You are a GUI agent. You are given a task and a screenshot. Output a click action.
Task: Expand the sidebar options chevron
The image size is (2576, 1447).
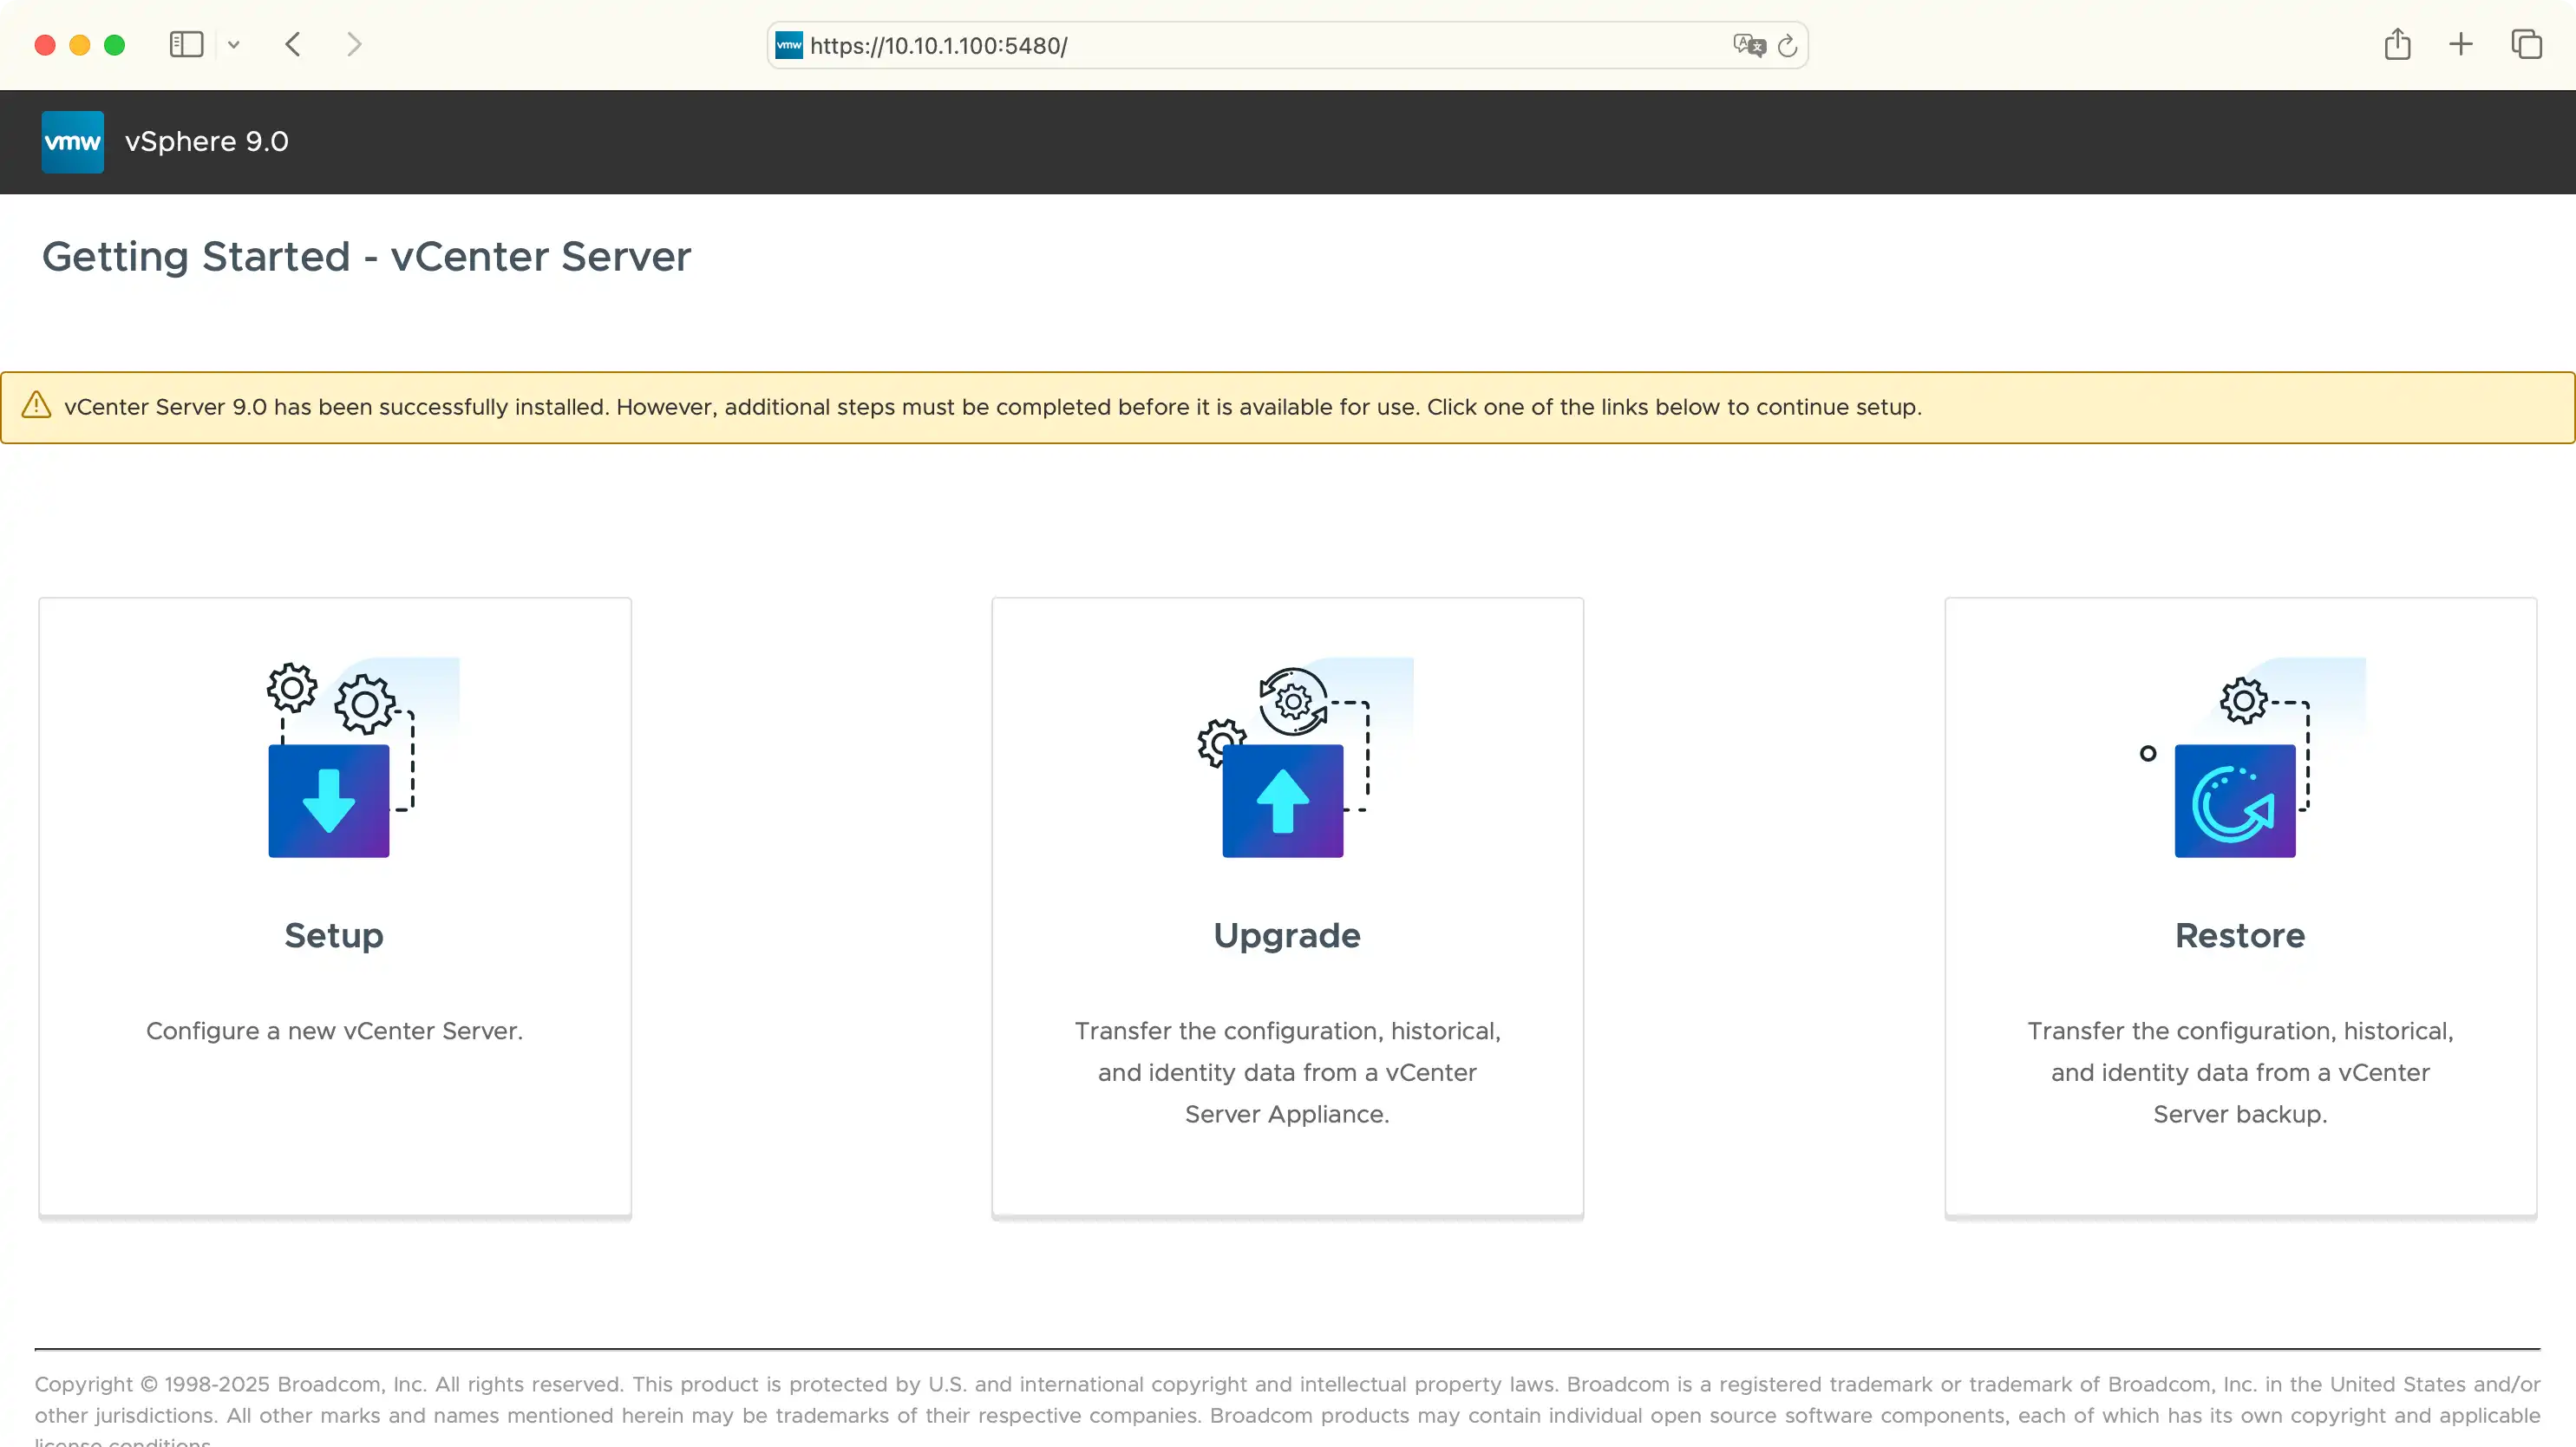point(234,45)
